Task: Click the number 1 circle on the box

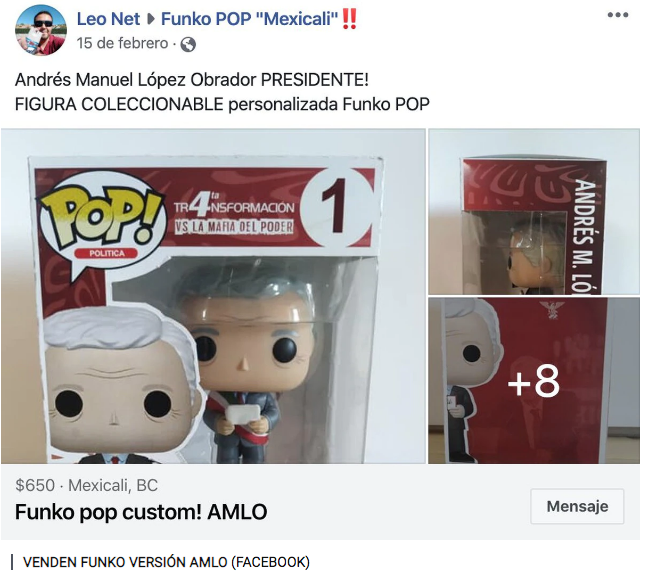Action: (x=337, y=205)
